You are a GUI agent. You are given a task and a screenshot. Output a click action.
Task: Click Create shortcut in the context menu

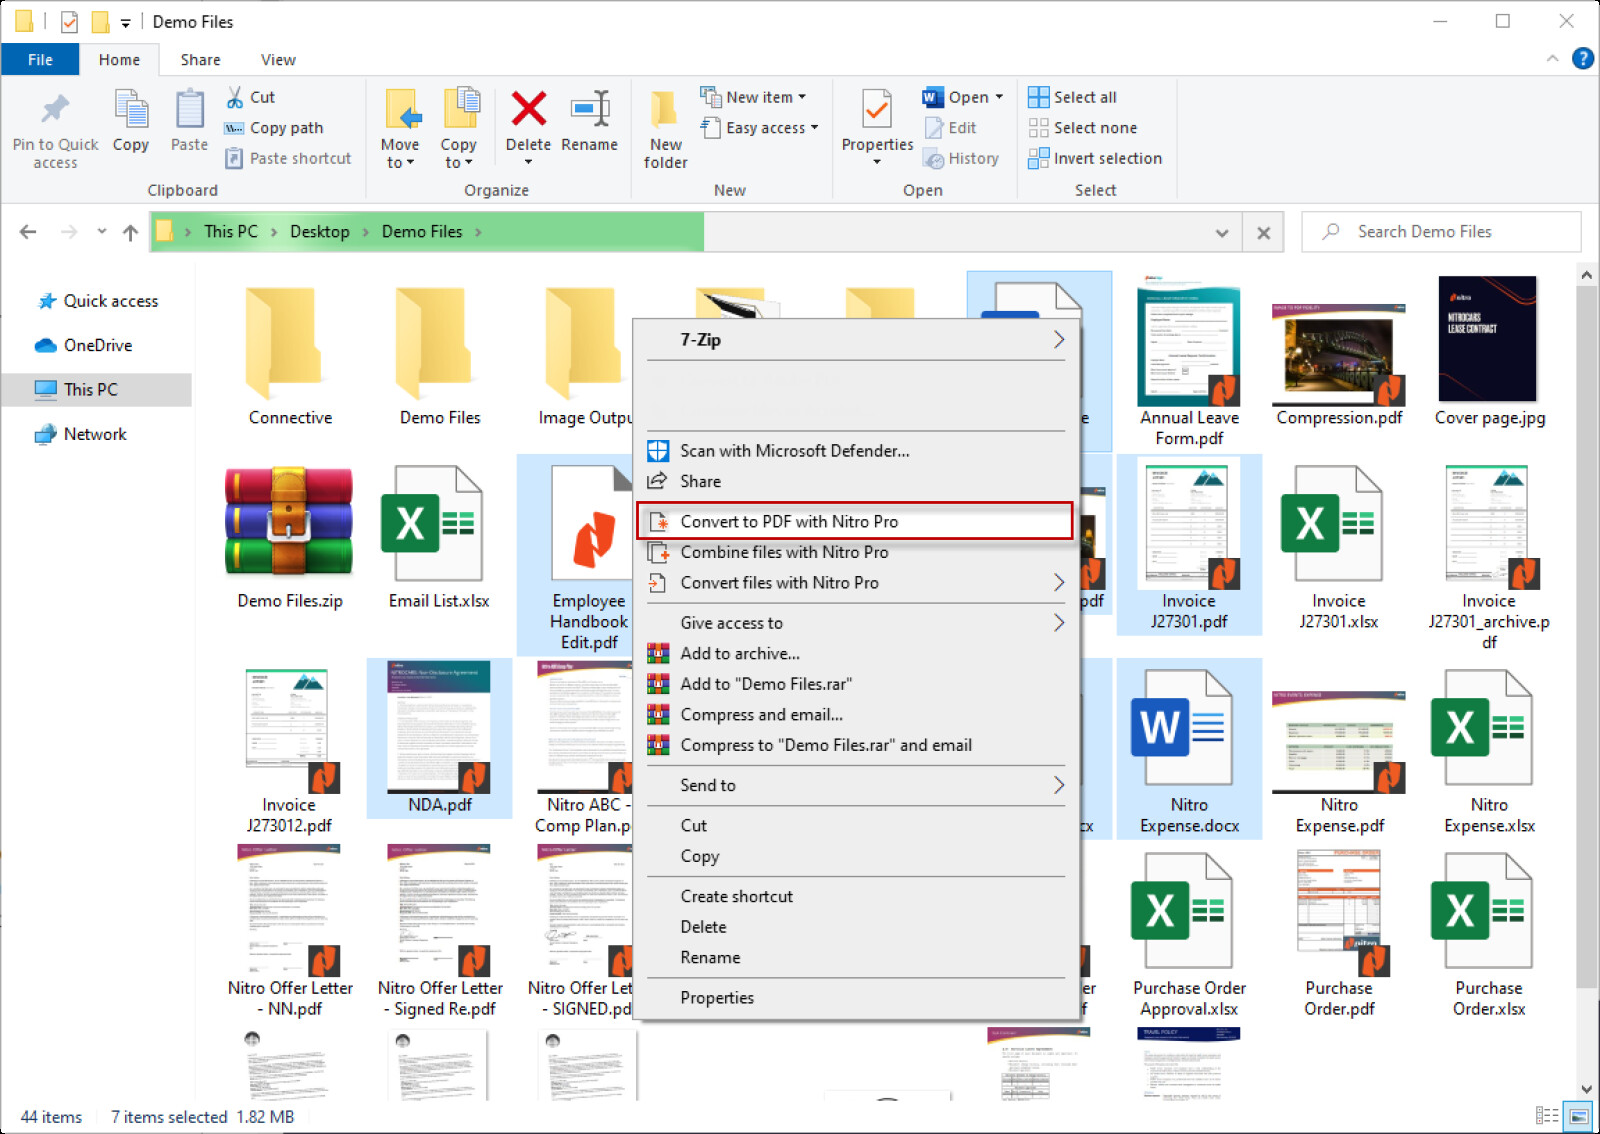click(736, 895)
